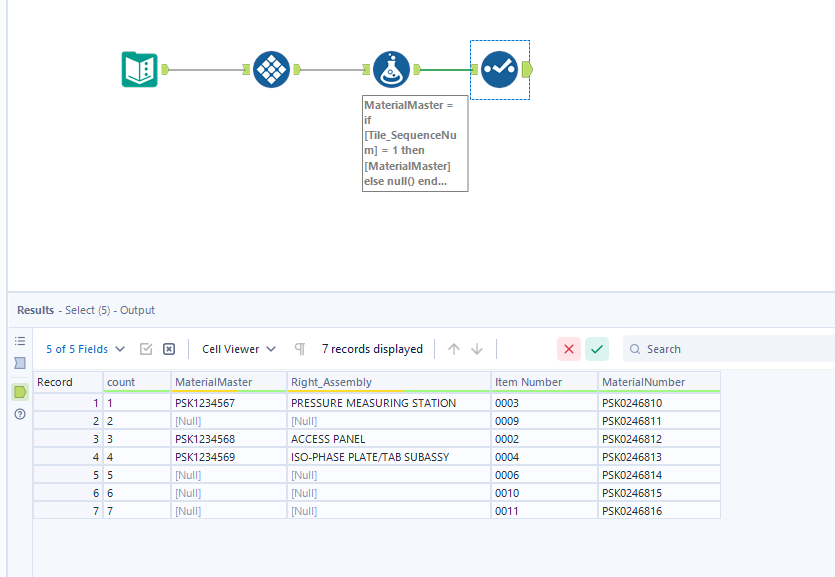Select Item Number cell 0011
The image size is (835, 577).
pos(544,511)
